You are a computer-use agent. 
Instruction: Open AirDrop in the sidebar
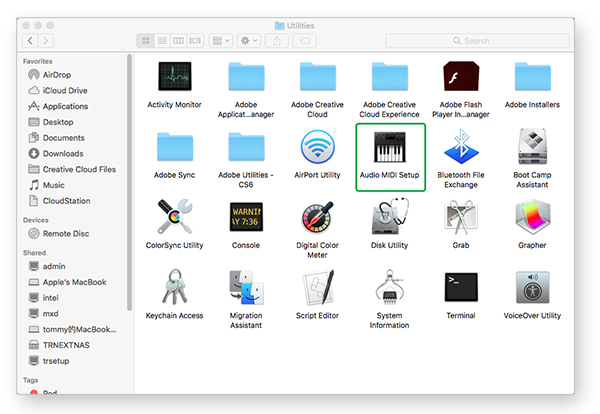click(x=73, y=75)
